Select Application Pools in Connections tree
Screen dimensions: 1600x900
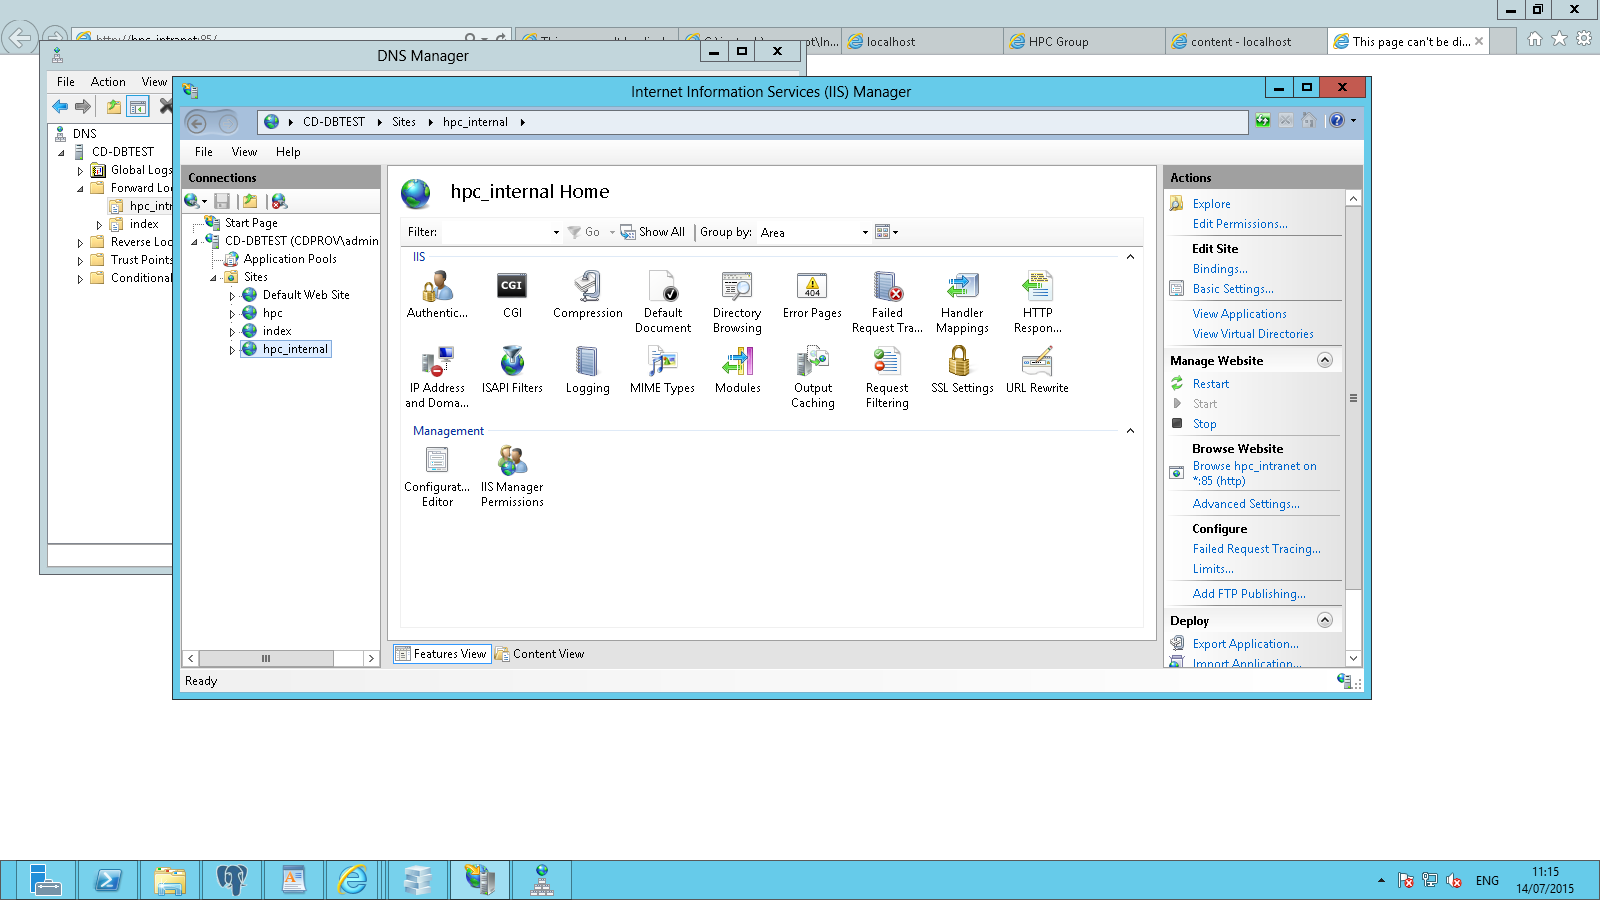coord(290,259)
